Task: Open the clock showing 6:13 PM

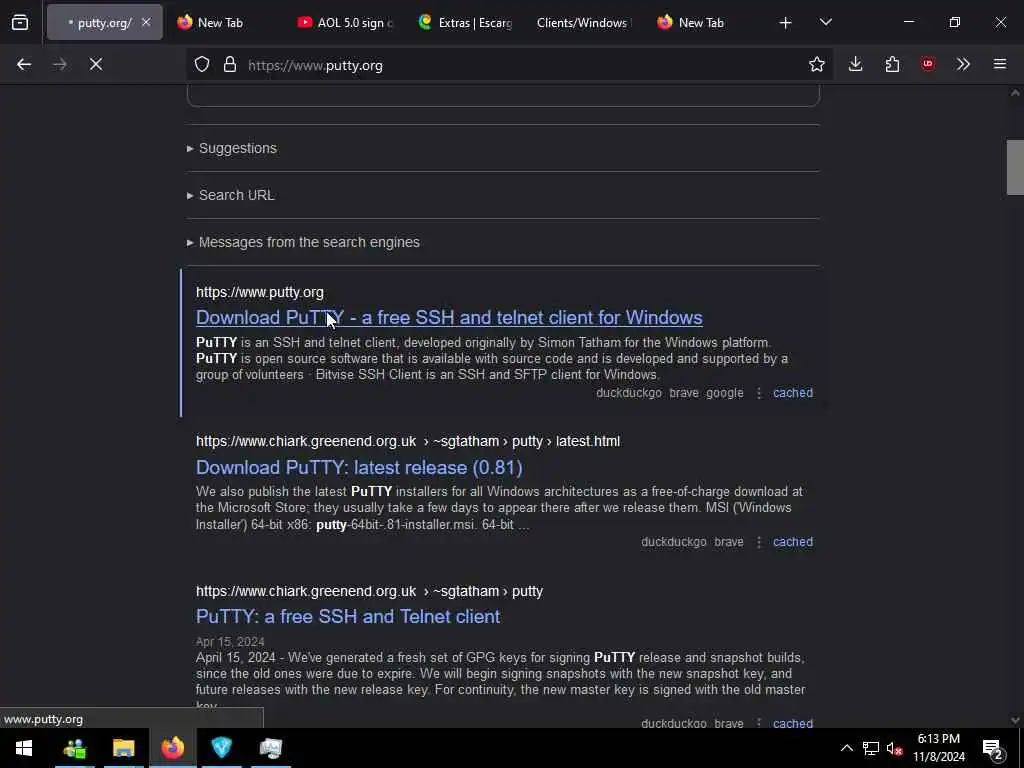Action: point(938,748)
